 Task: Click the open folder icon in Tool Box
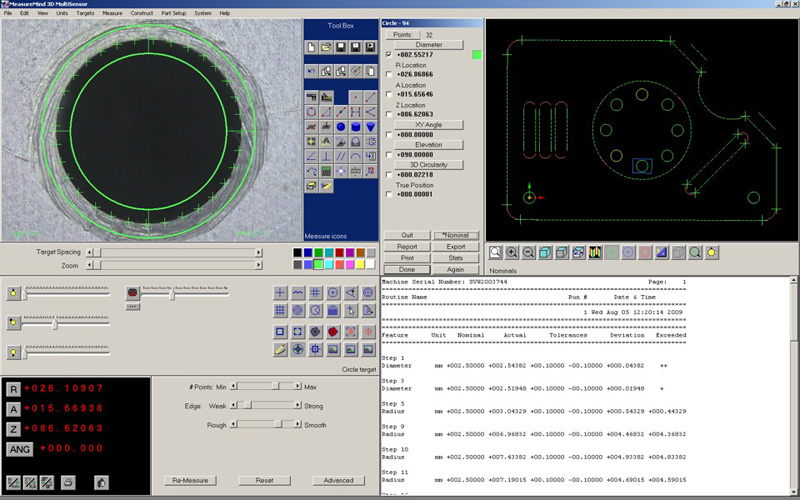tap(327, 47)
